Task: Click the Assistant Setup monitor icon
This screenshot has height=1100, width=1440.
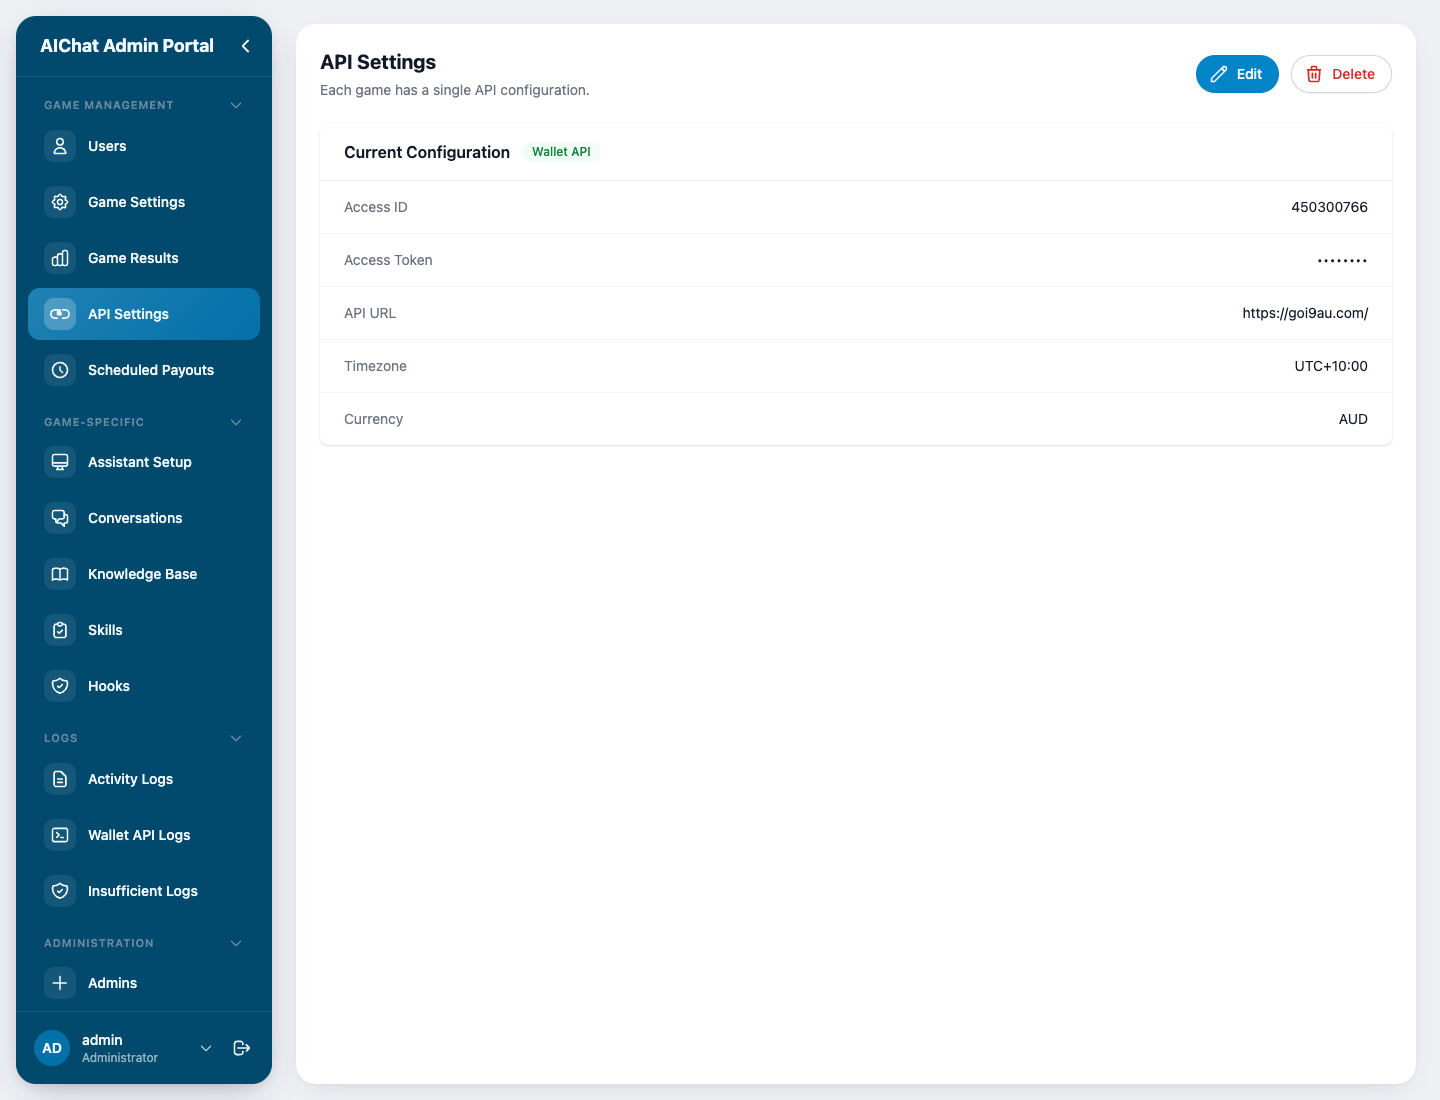Action: pyautogui.click(x=60, y=462)
